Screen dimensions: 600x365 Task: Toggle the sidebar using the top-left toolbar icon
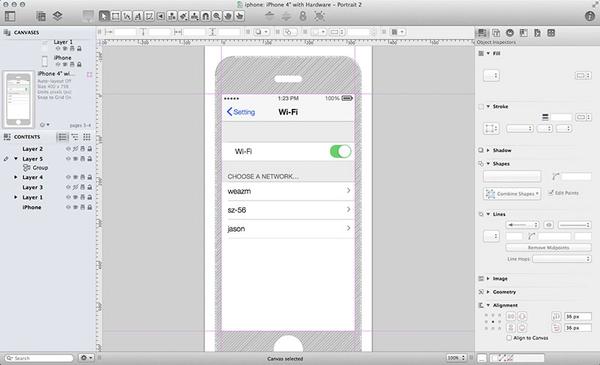pos(10,16)
